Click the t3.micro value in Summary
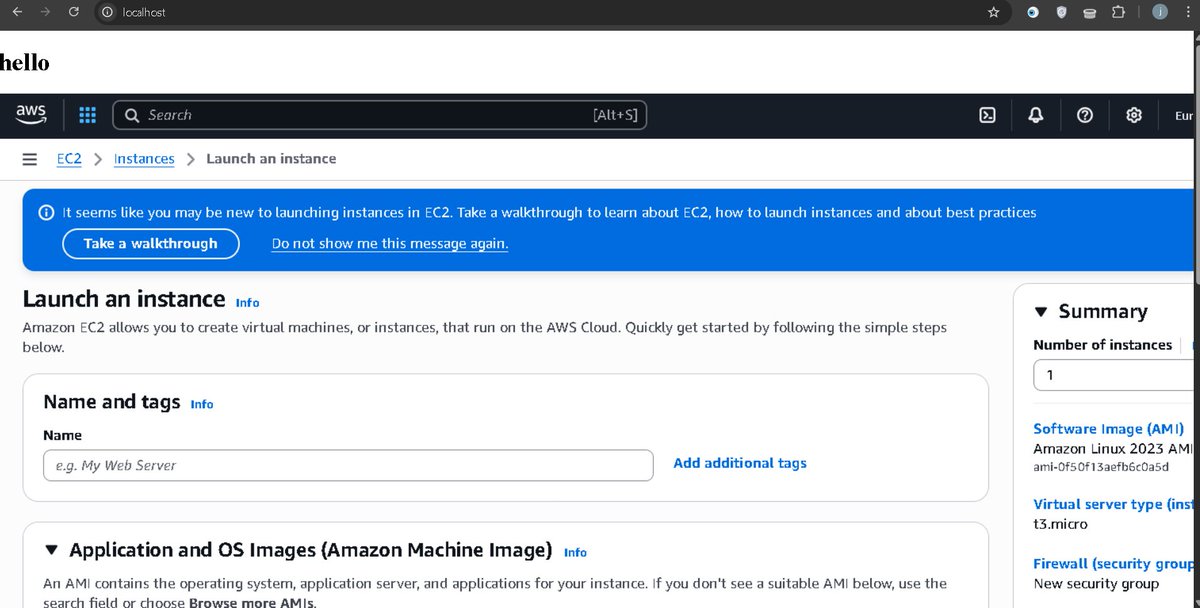Viewport: 1200px width, 608px height. (1060, 524)
